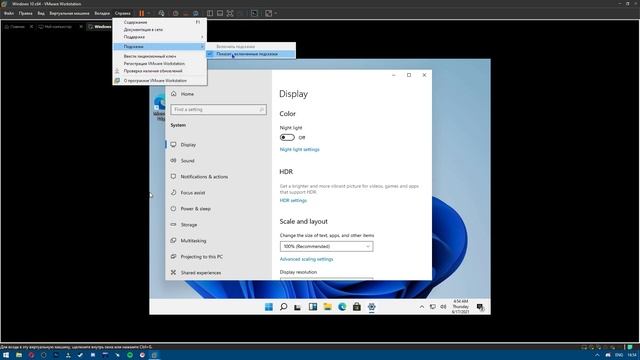Image resolution: width=640 pixels, height=360 pixels.
Task: Open HDR settings link
Action: coord(293,200)
